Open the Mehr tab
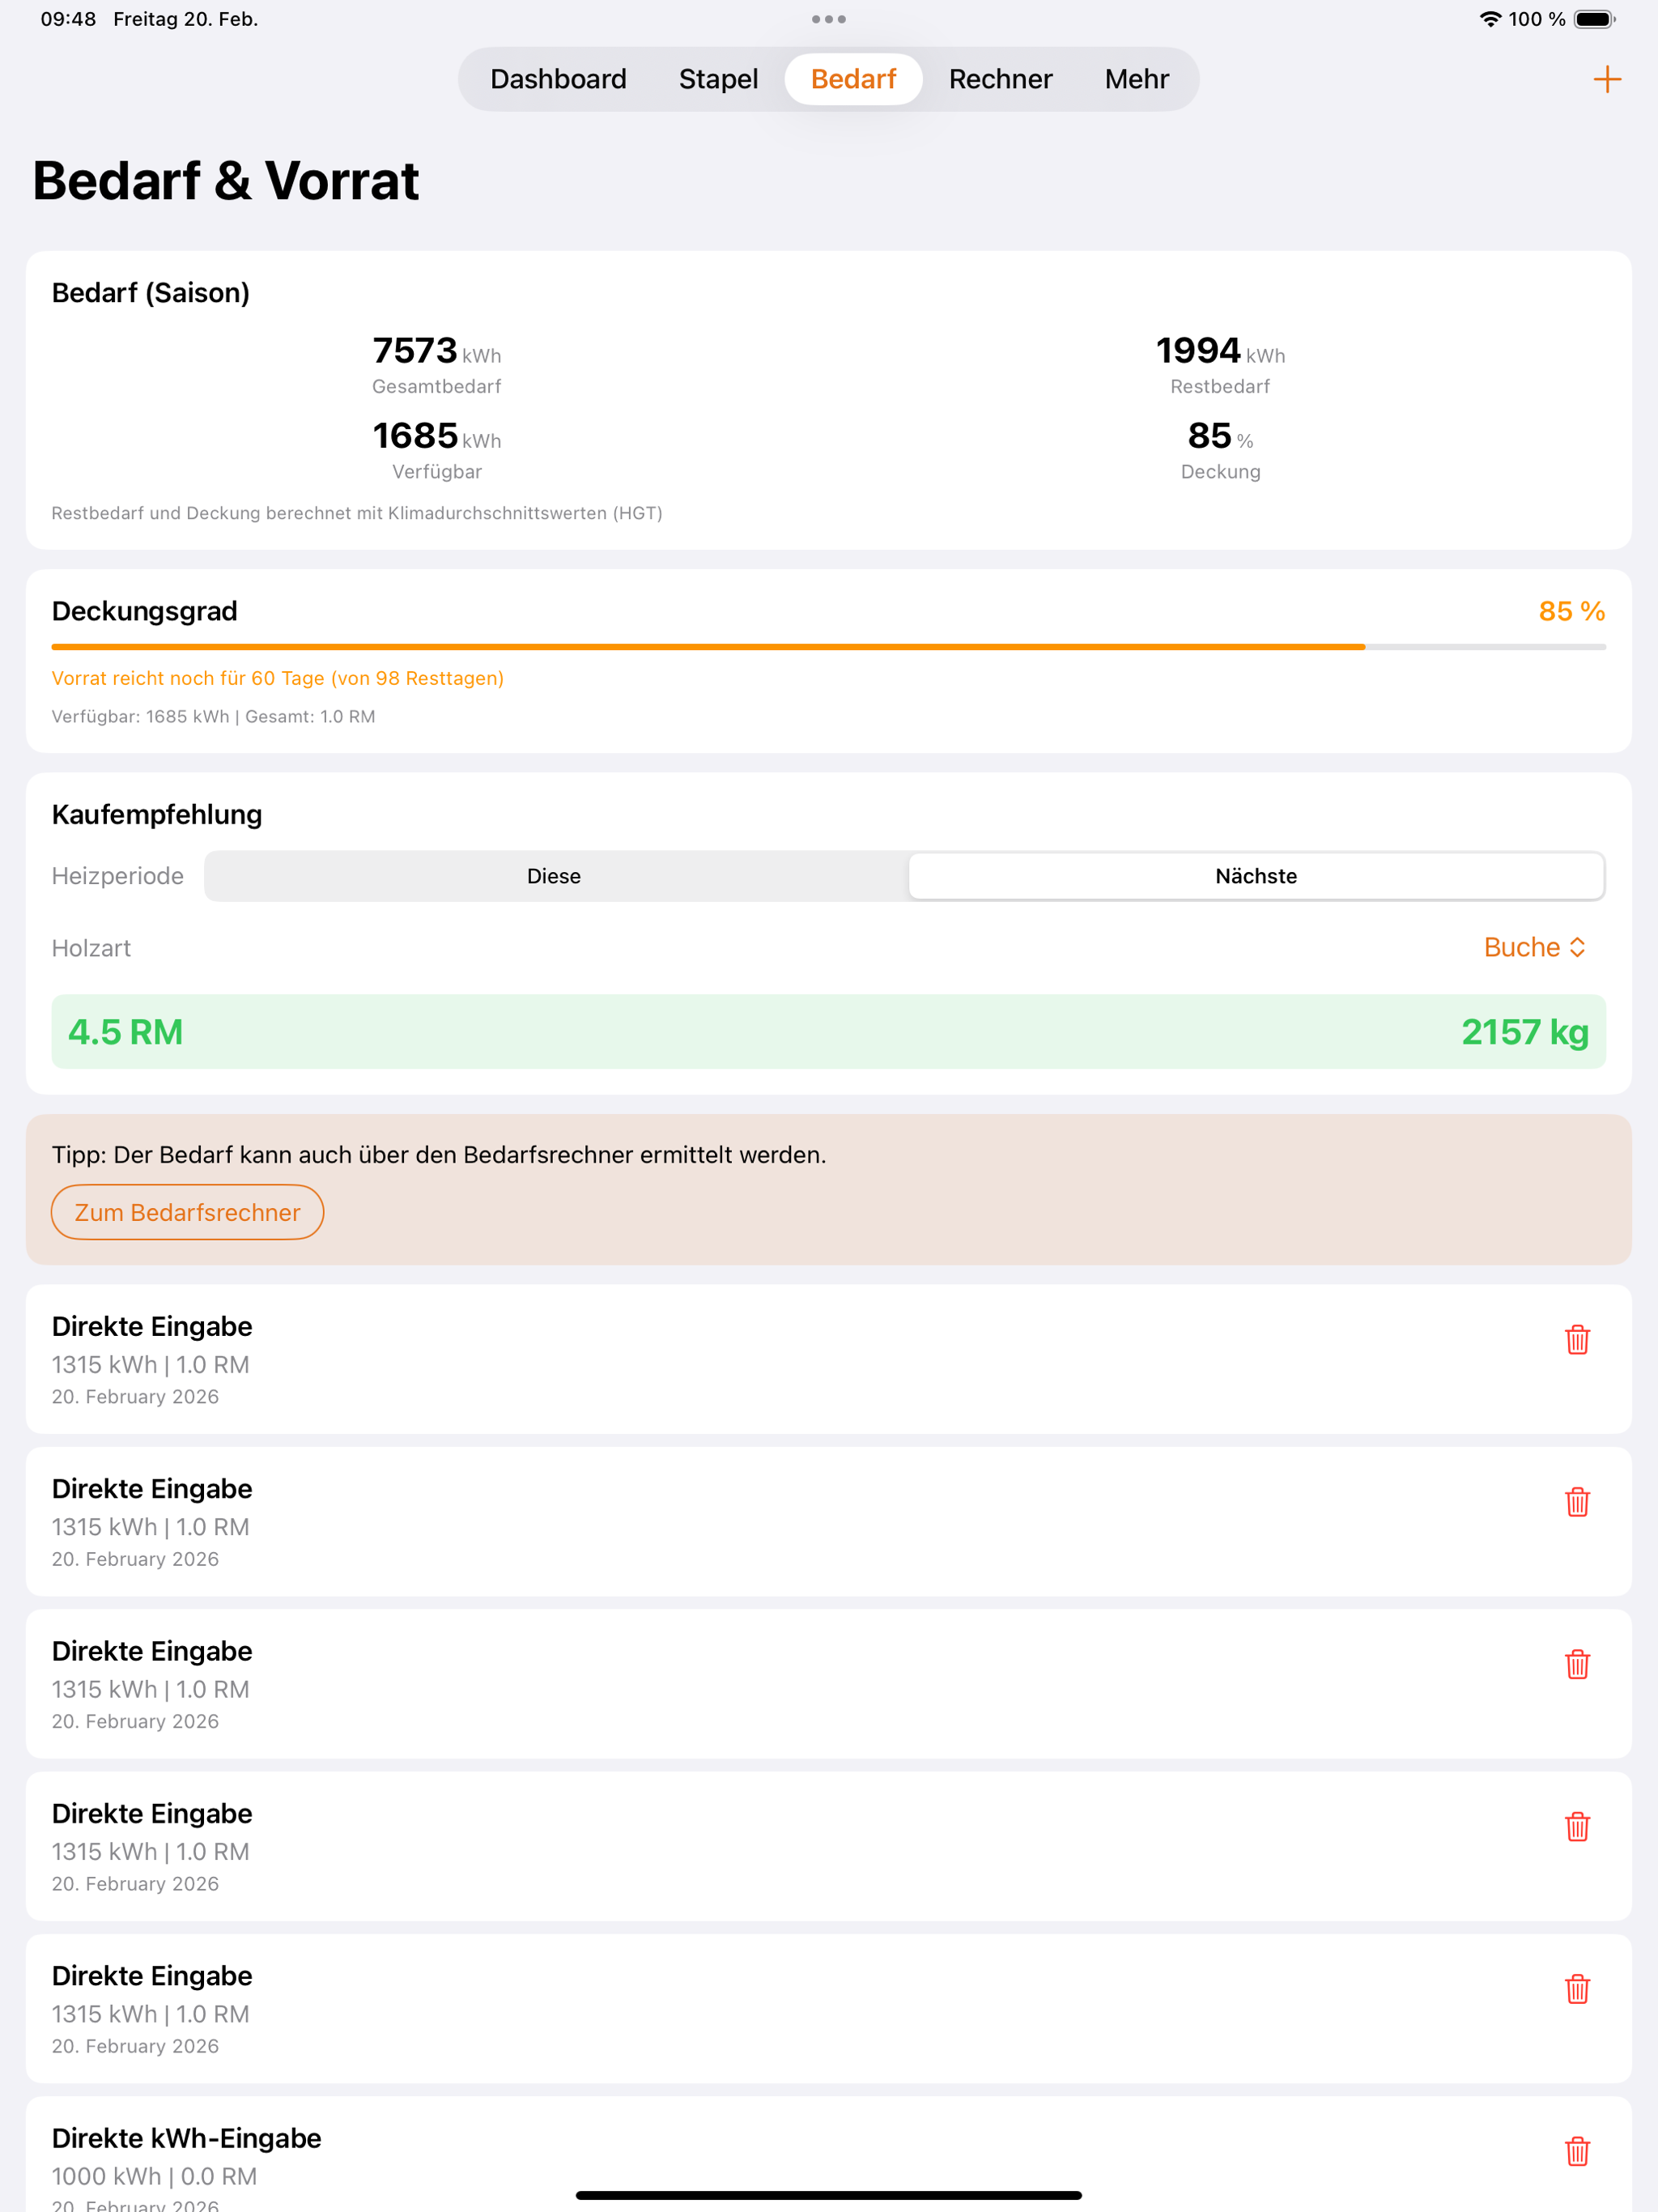Screen dimensions: 1658x2212 pyautogui.click(x=1136, y=79)
